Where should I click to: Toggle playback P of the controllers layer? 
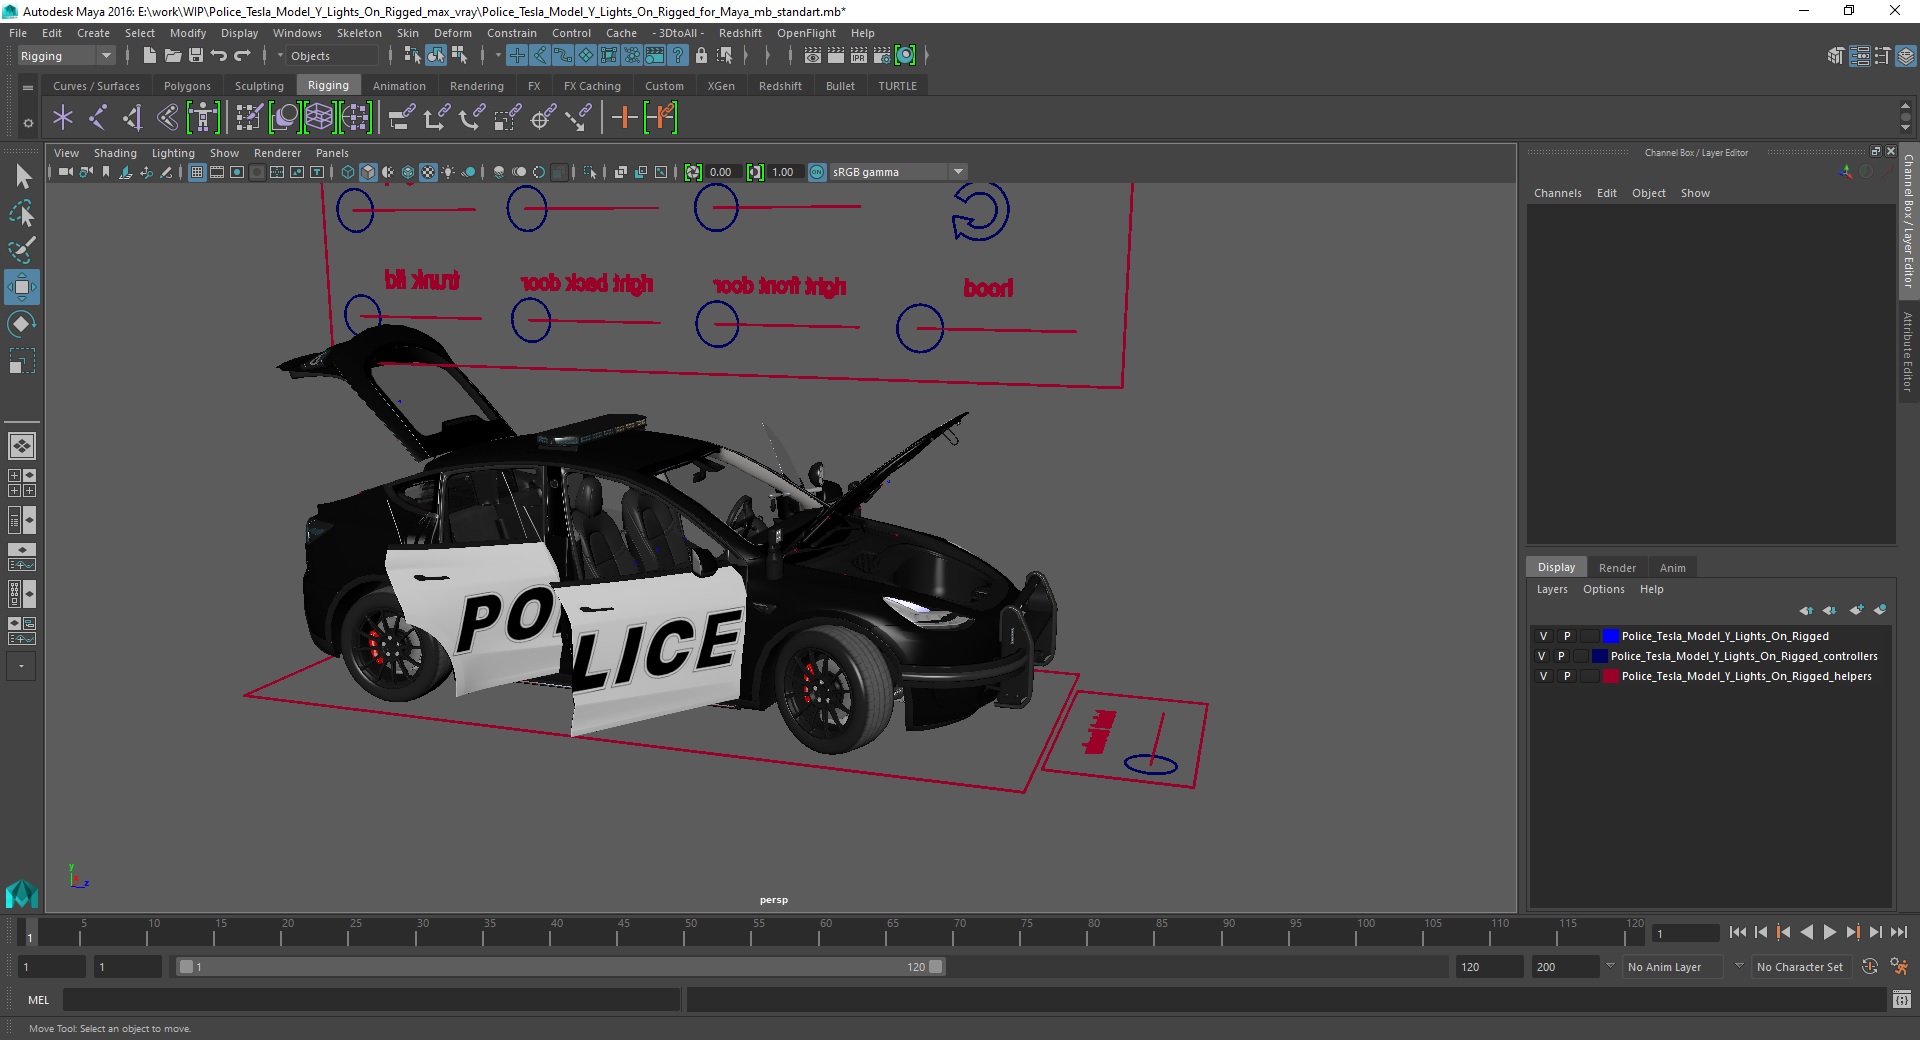click(1561, 656)
